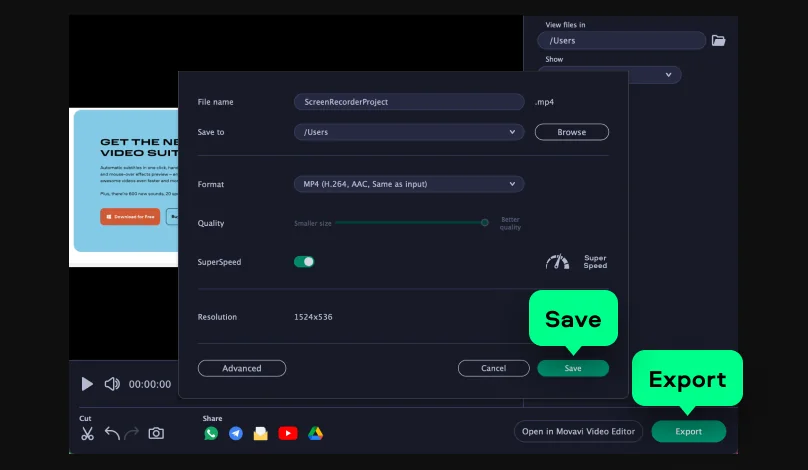Share via the Telegram icon
This screenshot has height=470, width=808.
point(236,433)
